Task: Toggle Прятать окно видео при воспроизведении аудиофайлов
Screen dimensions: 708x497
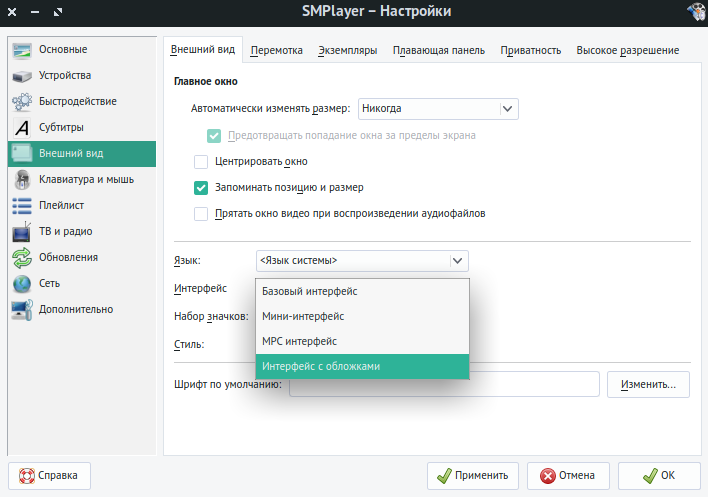Action: coord(201,213)
